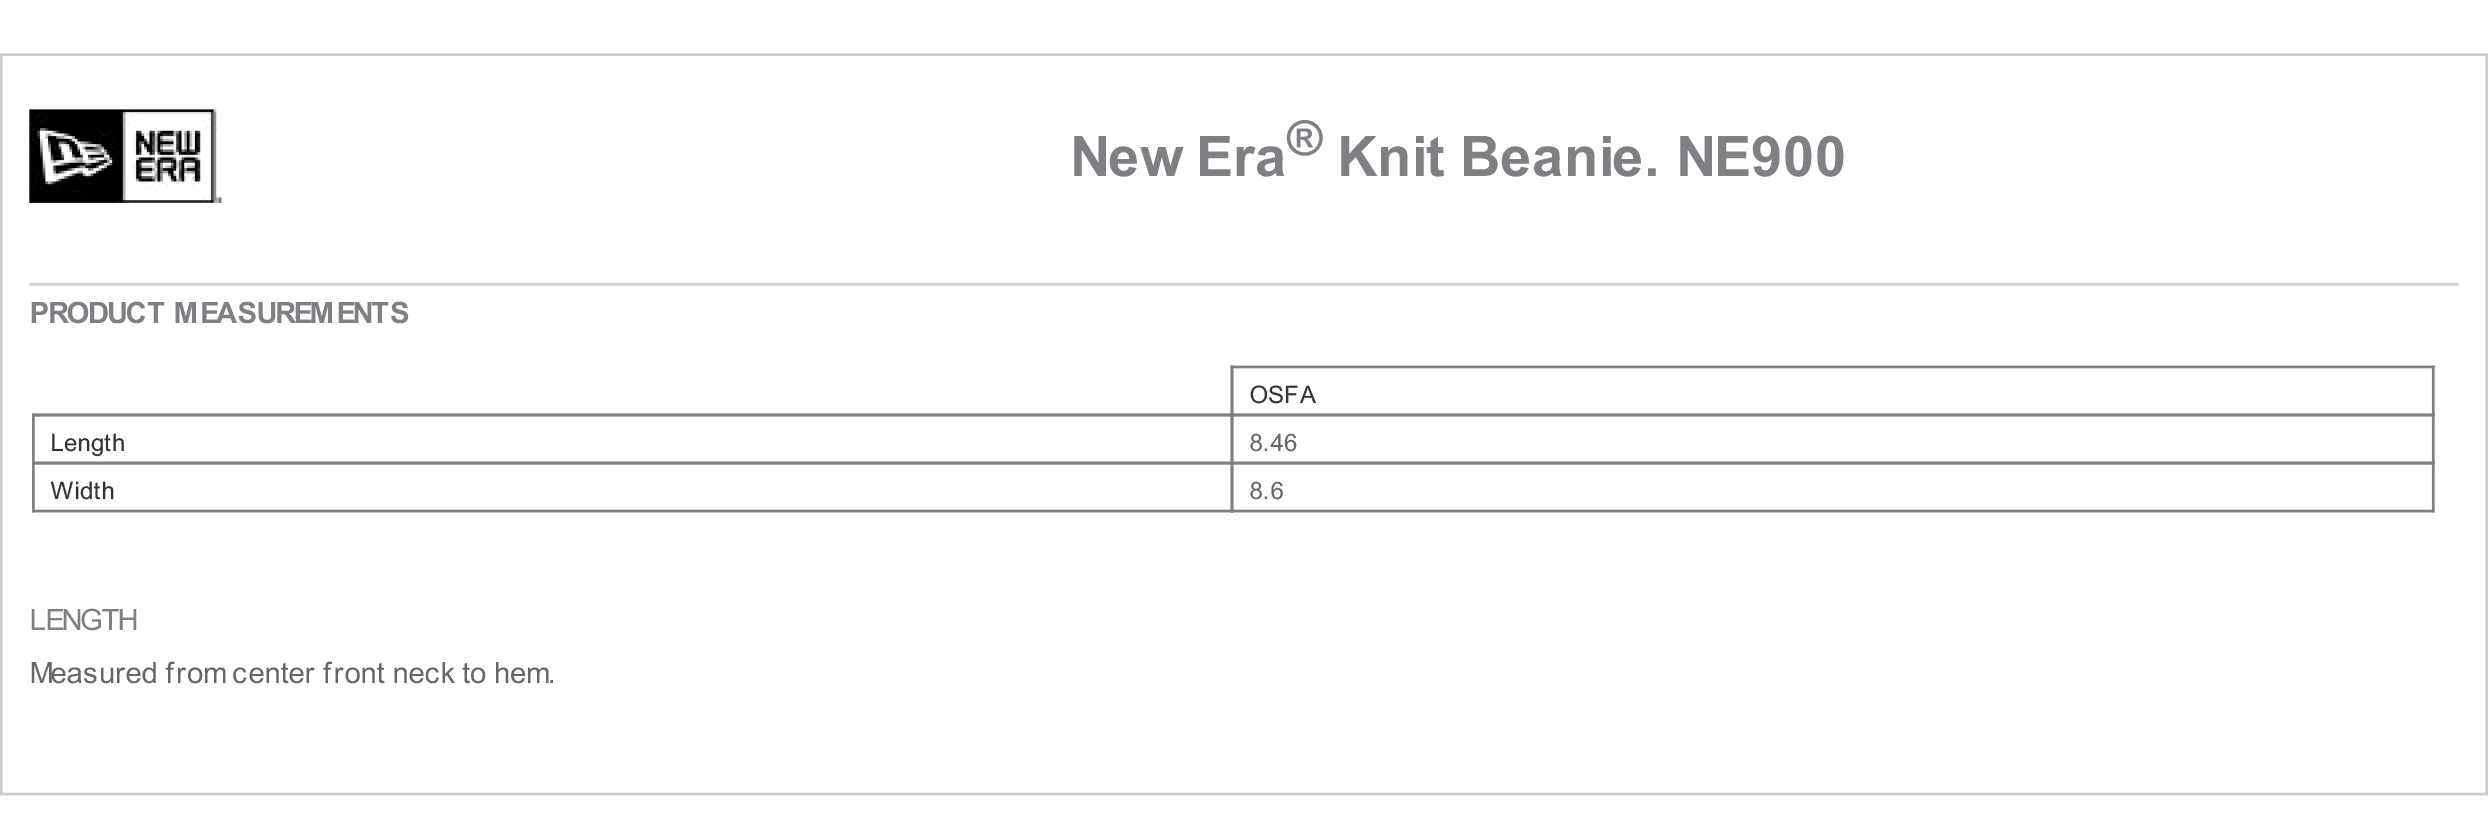Image resolution: width=2488 pixels, height=822 pixels.
Task: Click the NEW ERA wordmark in the logo
Action: point(168,157)
